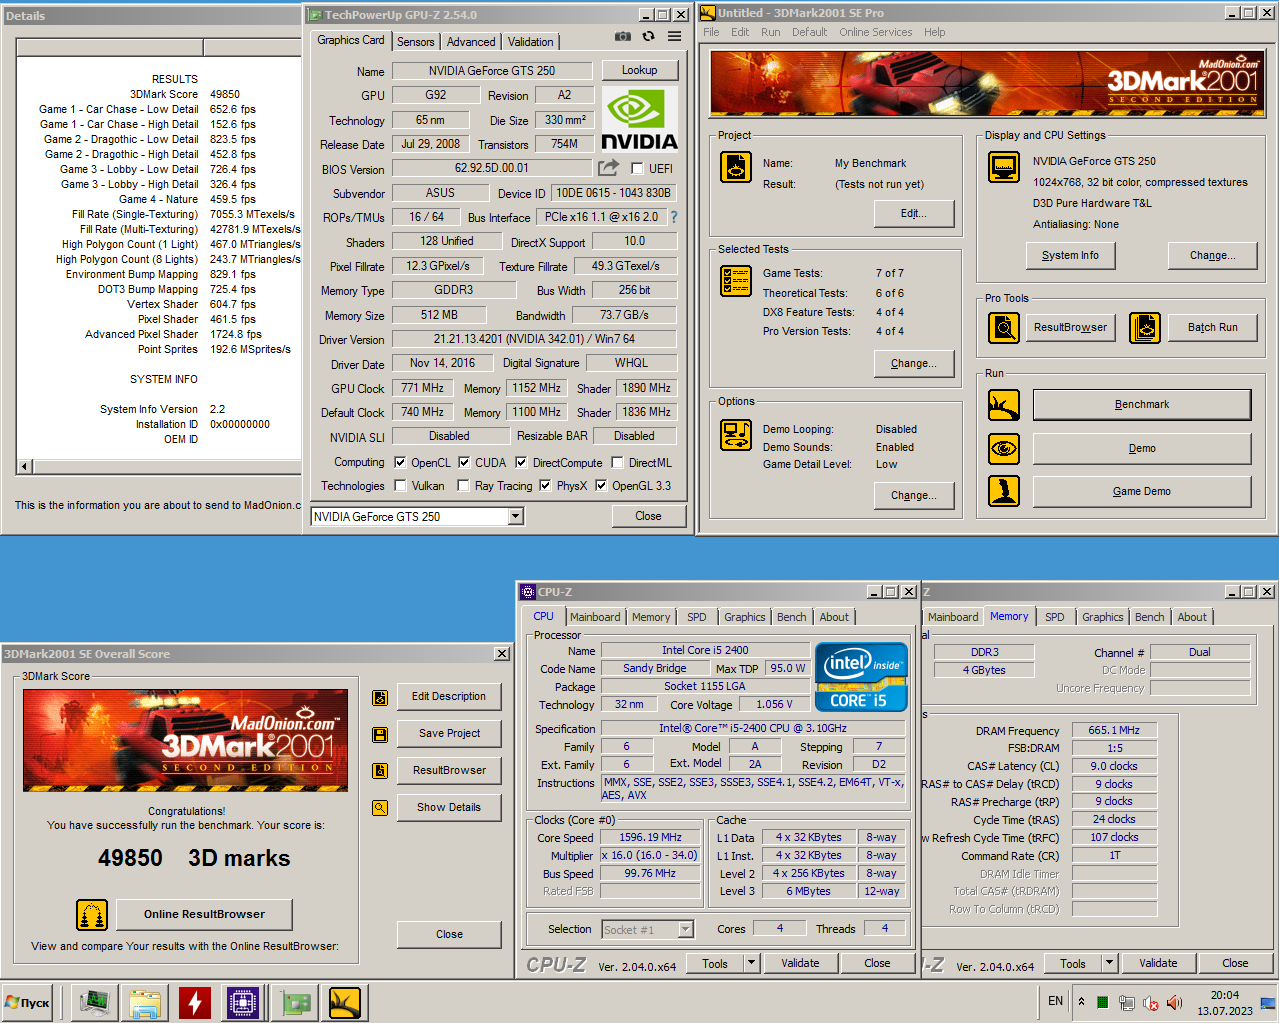
Task: Click the Edit Description icon in score window
Action: coord(380,698)
